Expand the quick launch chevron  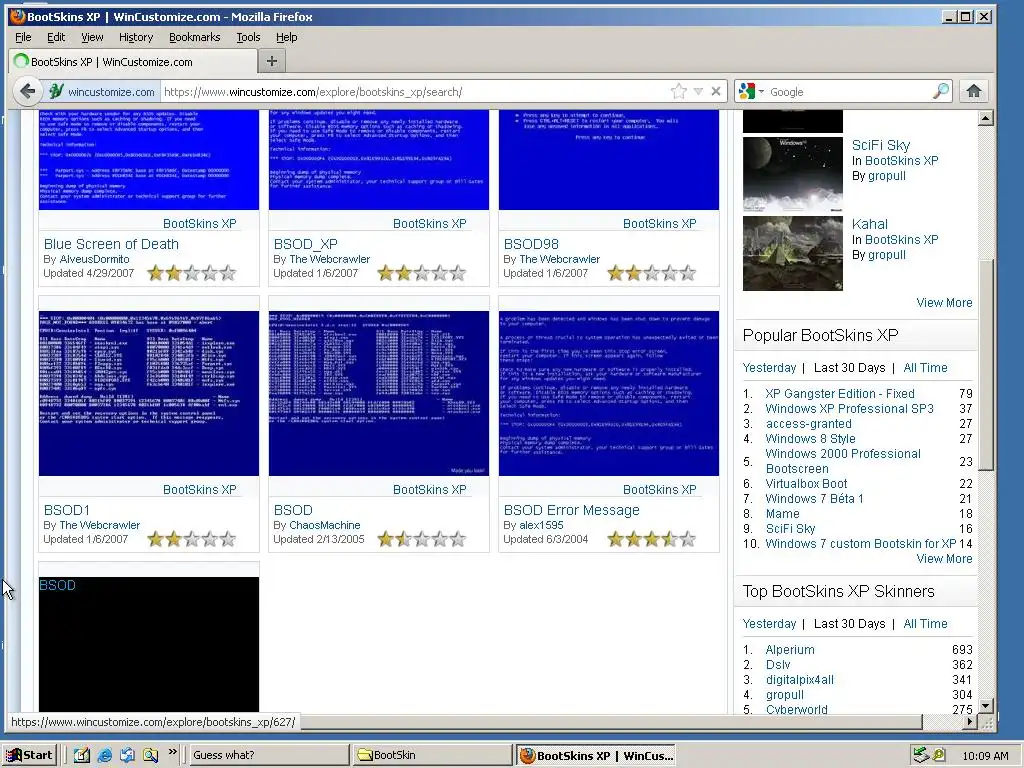172,752
